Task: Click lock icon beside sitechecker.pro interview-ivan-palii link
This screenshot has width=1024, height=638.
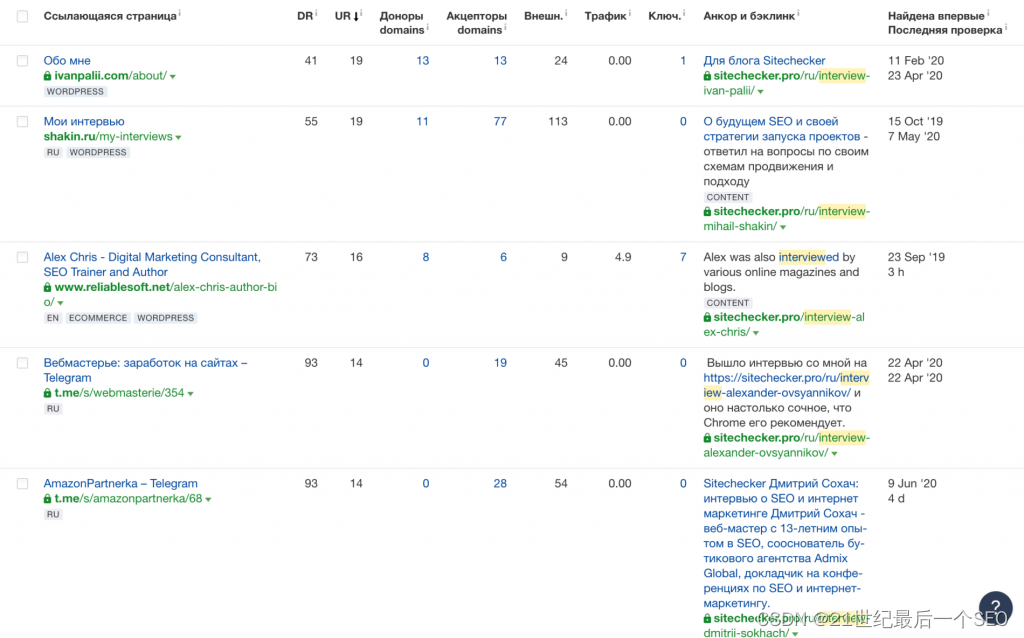Action: (x=707, y=76)
